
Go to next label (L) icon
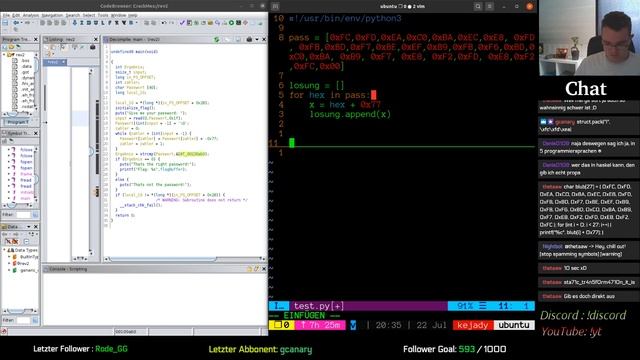click(x=103, y=23)
